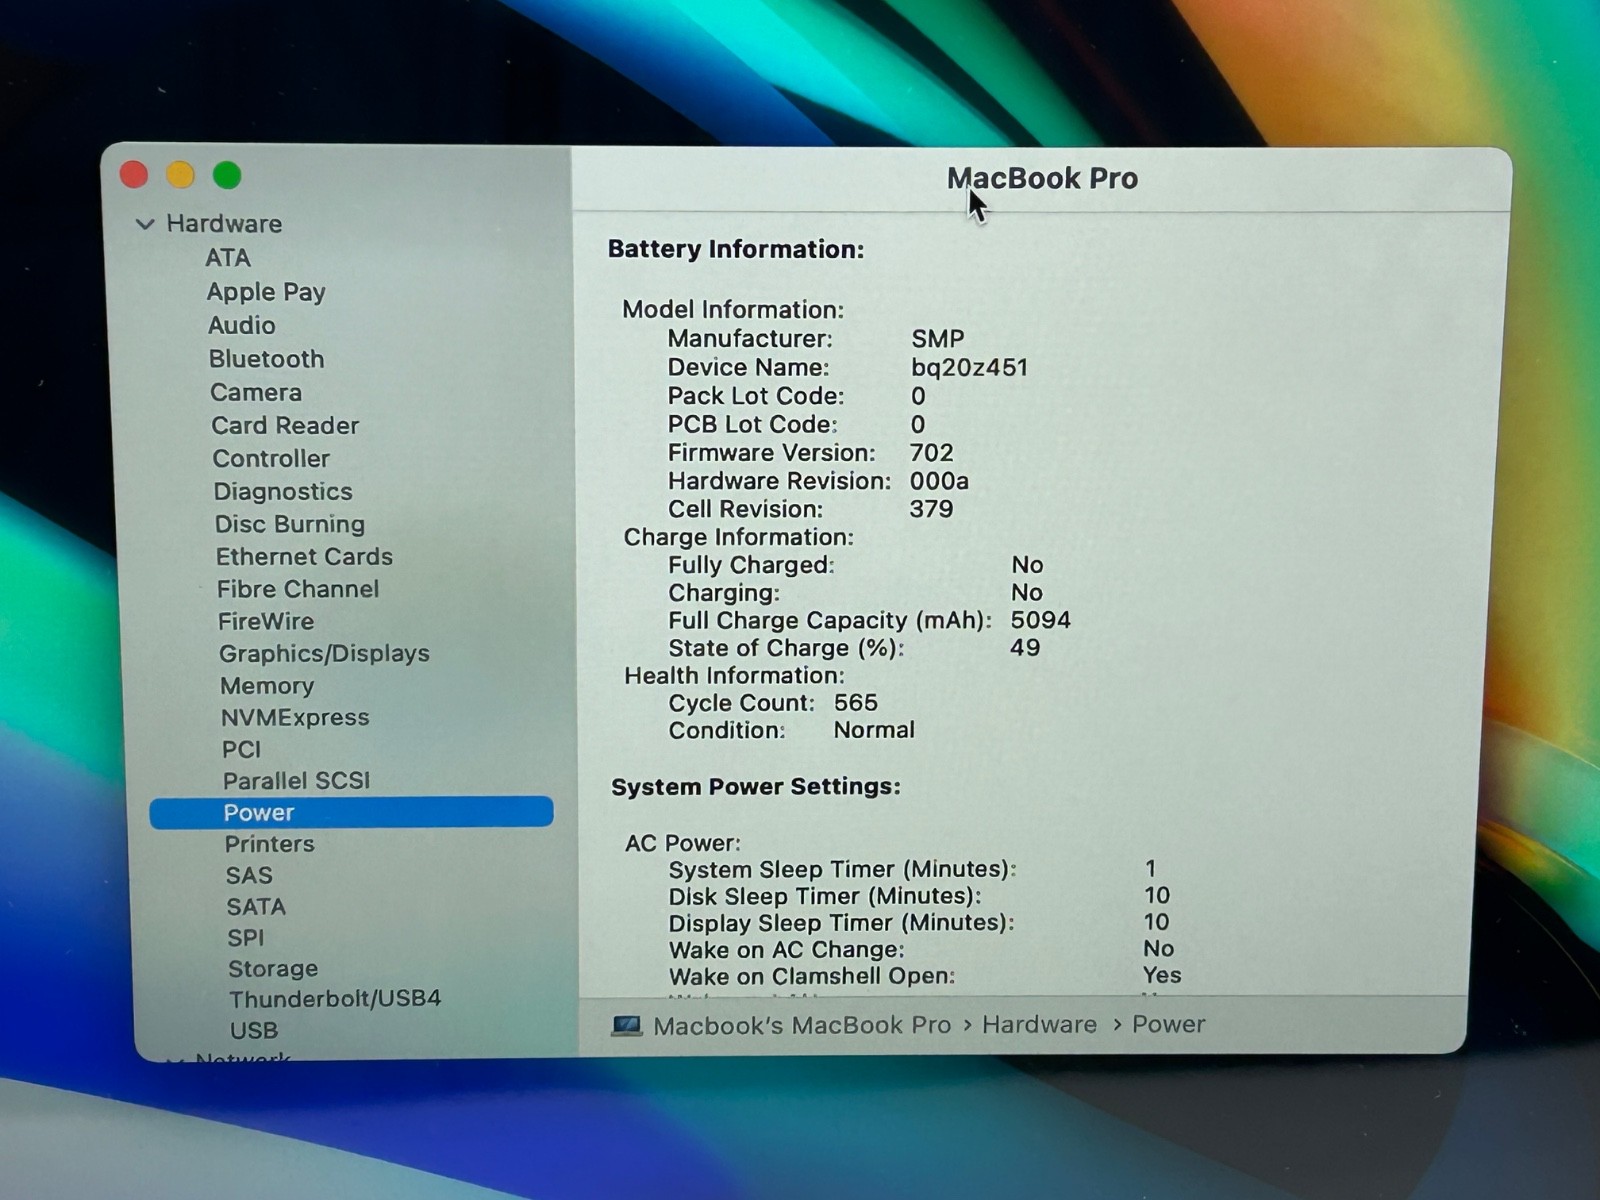This screenshot has width=1600, height=1200.
Task: Open FireWire in the sidebar
Action: tap(266, 621)
